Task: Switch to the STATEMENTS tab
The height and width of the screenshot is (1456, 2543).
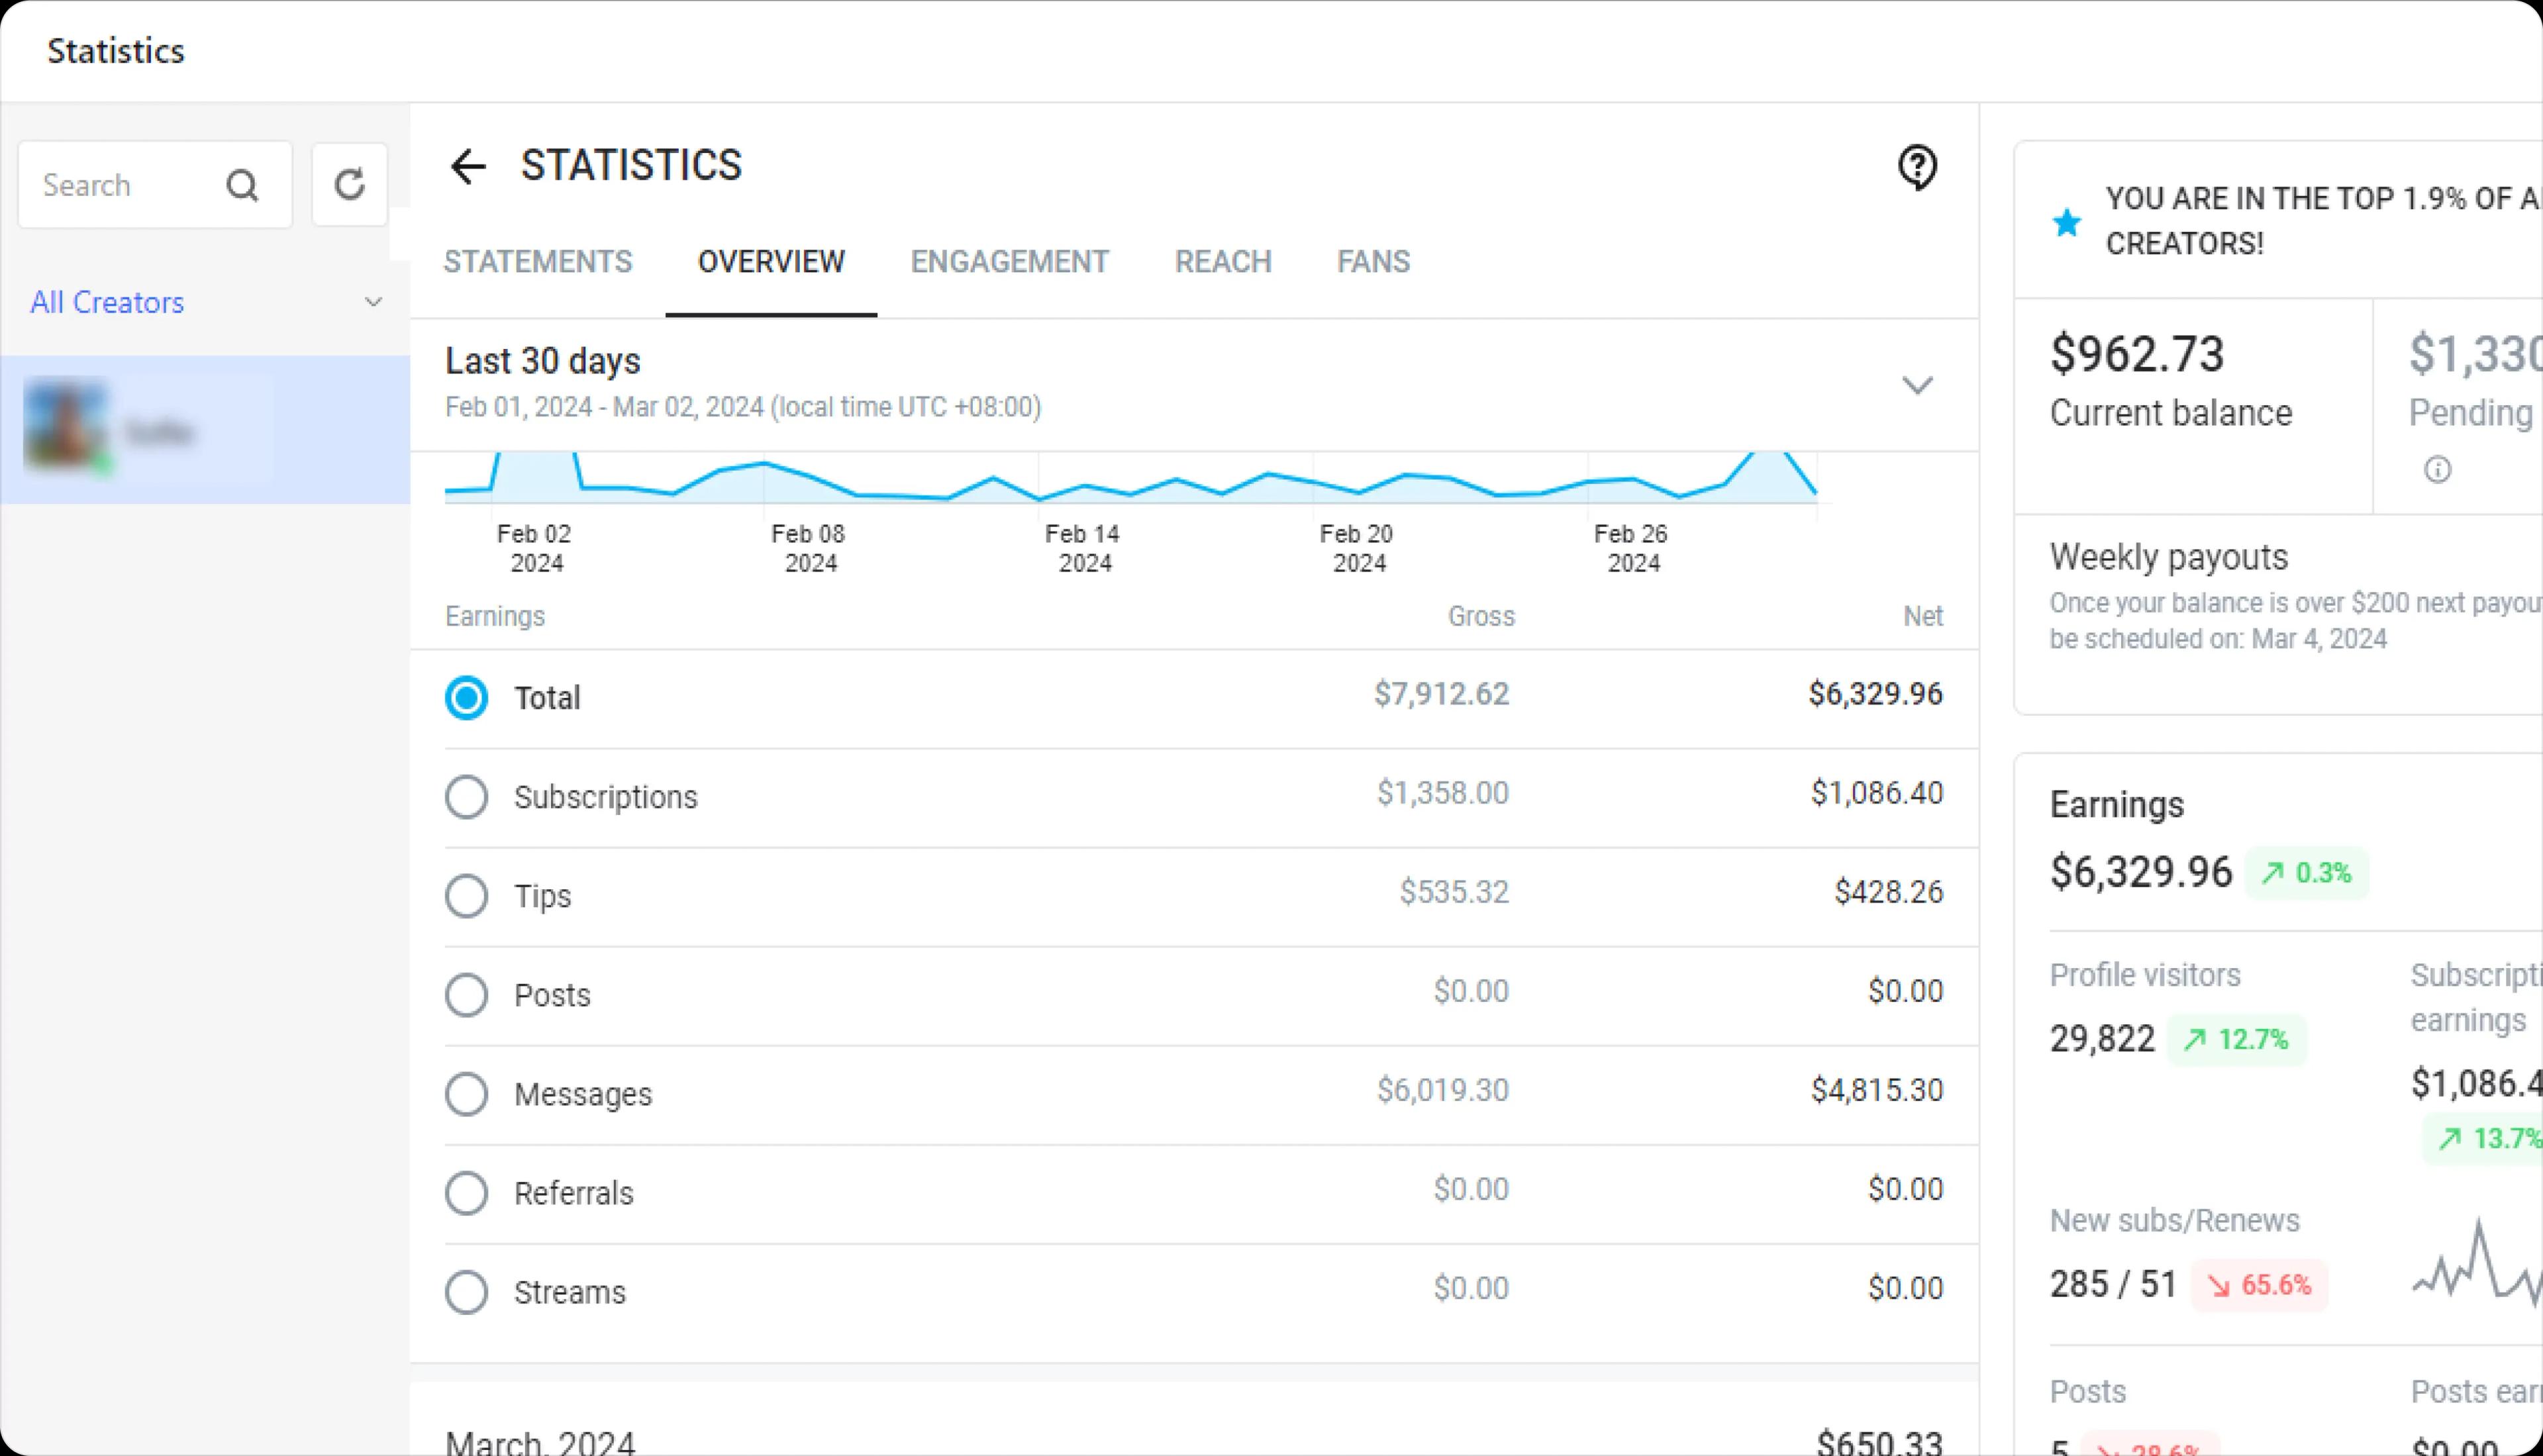Action: [x=538, y=262]
